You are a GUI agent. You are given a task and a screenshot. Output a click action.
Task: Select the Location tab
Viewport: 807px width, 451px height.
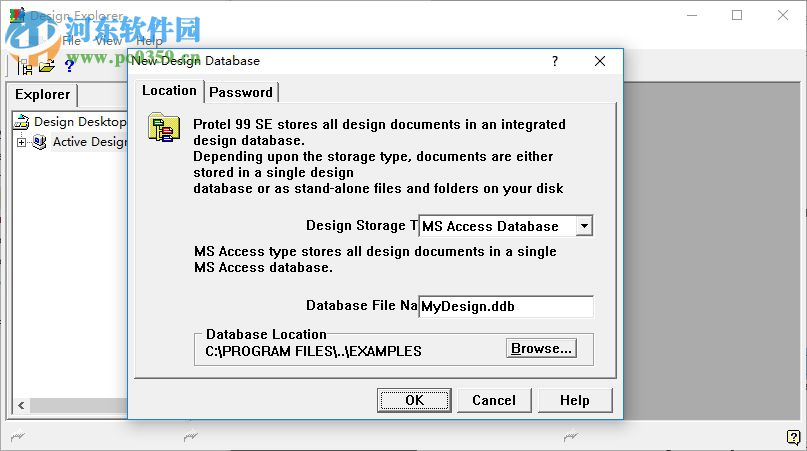[x=169, y=91]
